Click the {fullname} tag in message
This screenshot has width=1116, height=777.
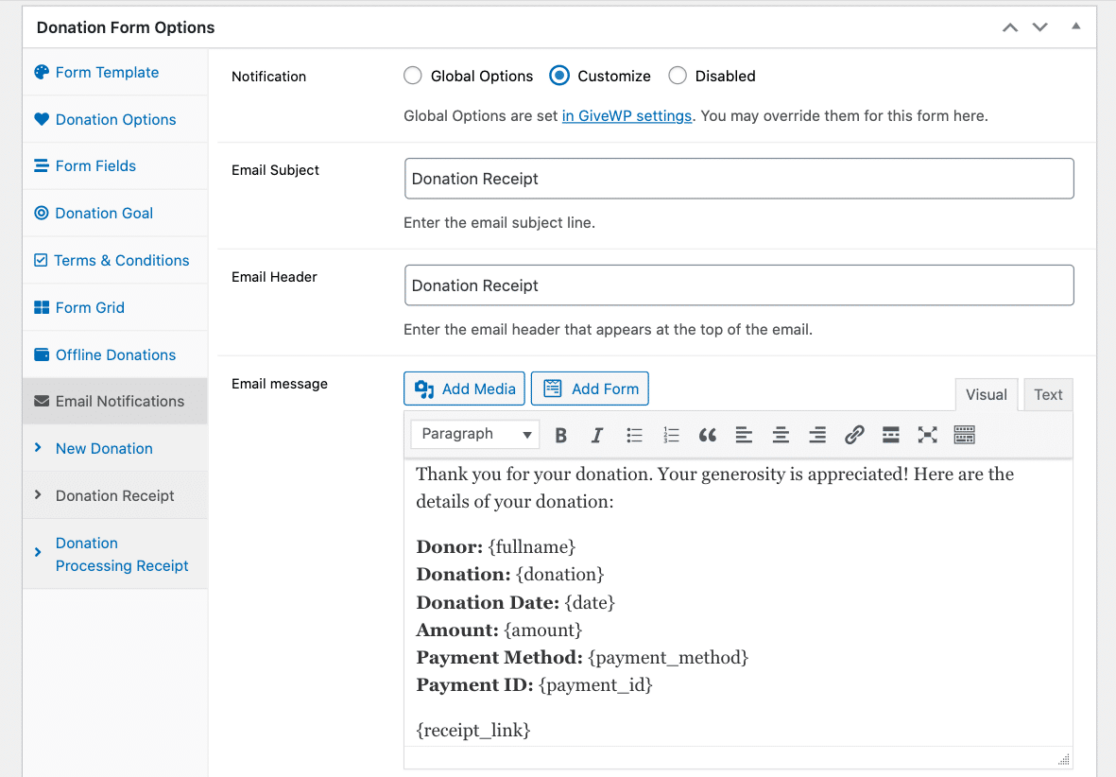point(532,546)
